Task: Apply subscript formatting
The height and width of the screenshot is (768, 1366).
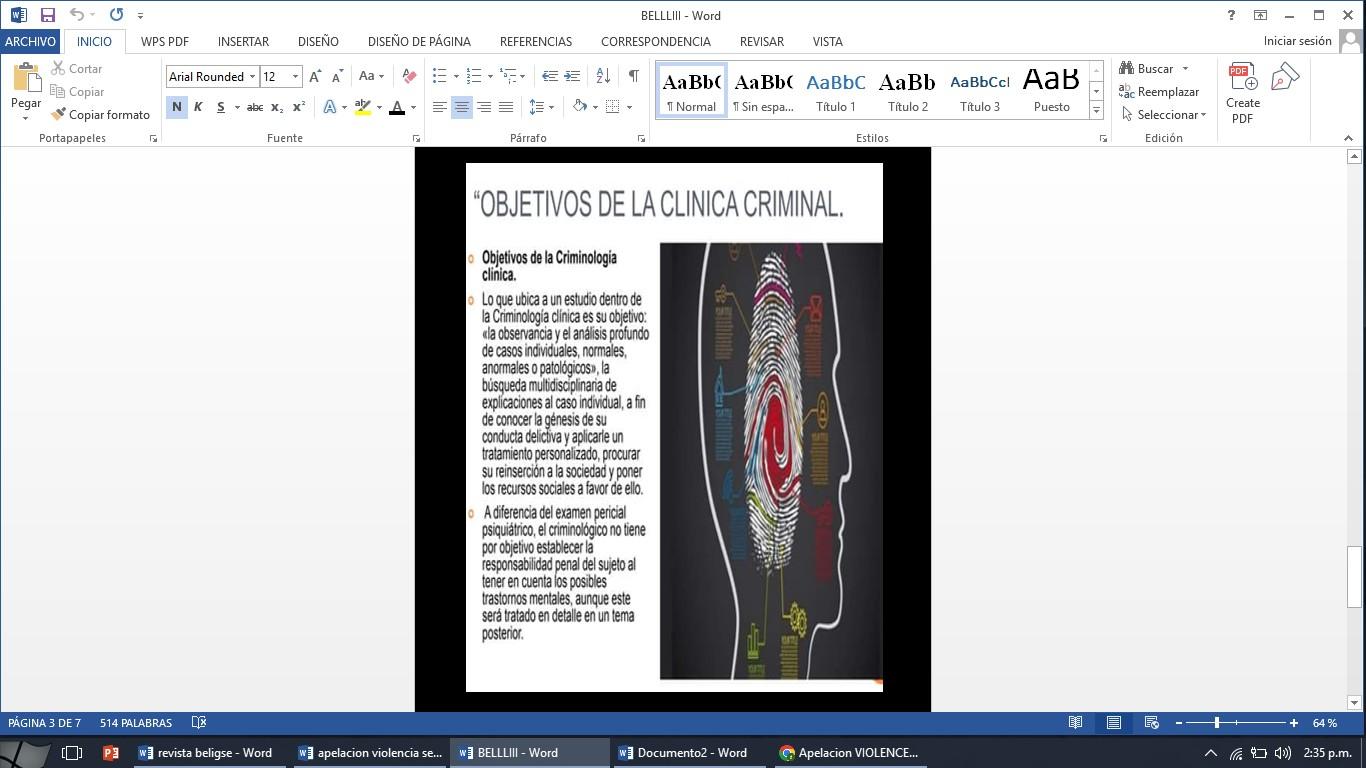Action: [277, 107]
